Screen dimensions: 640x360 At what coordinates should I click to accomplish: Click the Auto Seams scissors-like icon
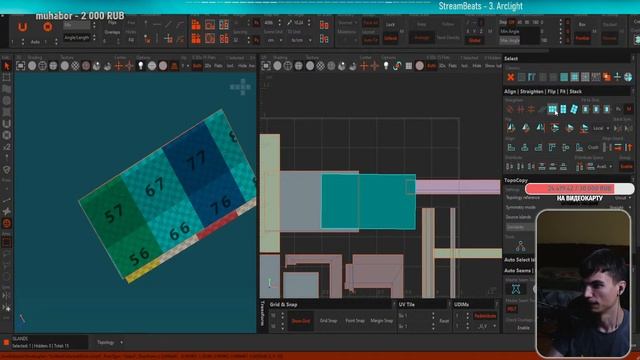(x=516, y=289)
